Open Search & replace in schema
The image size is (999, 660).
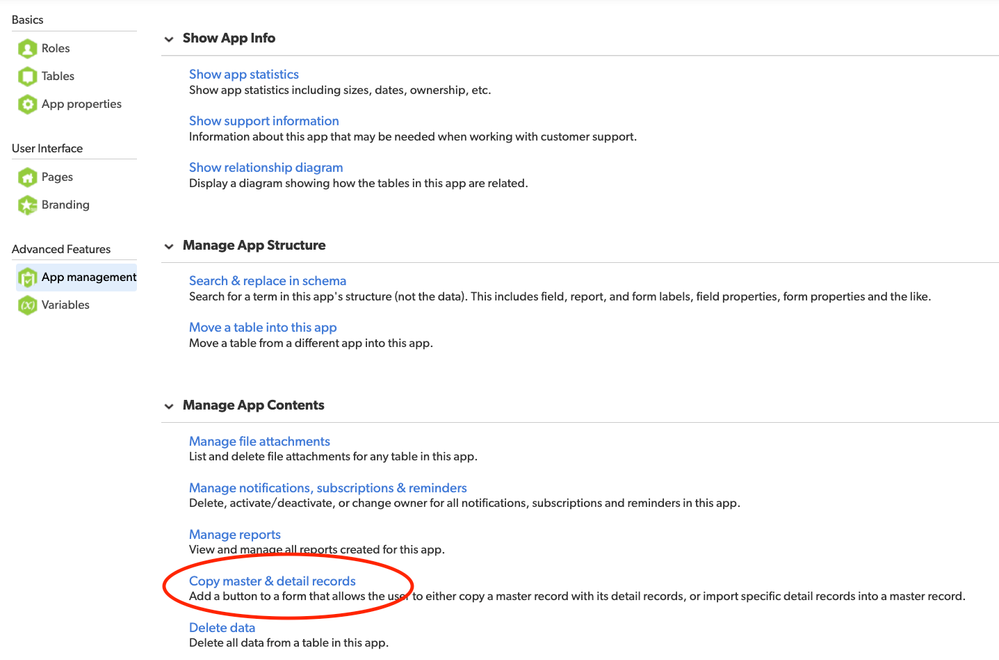(268, 281)
